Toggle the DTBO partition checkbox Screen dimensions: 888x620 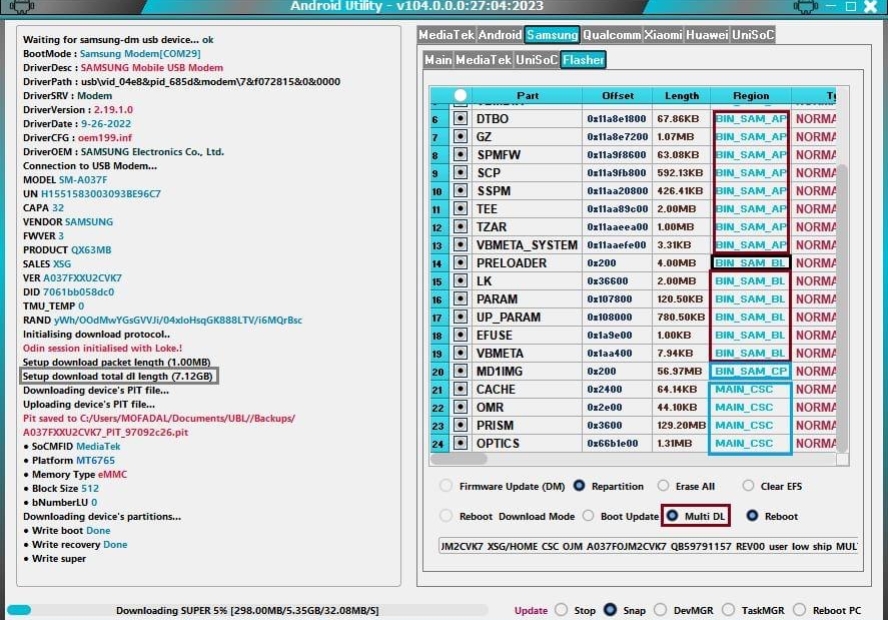click(x=460, y=118)
